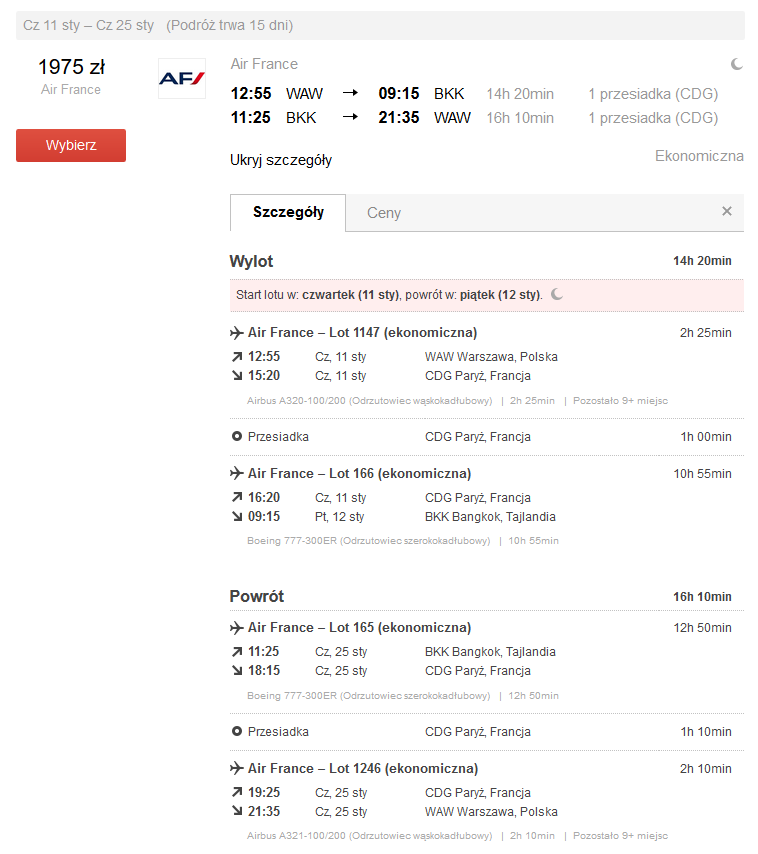
Task: Click the red Wybierz button
Action: click(71, 145)
